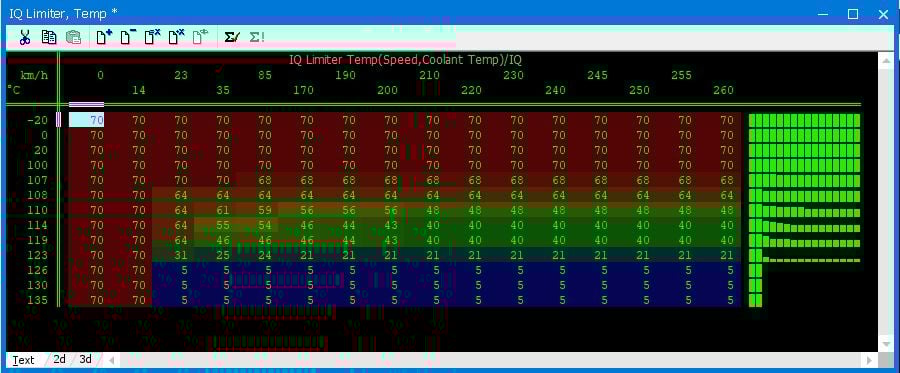Click the page-plus add value icon
Image resolution: width=900 pixels, height=373 pixels.
point(104,37)
